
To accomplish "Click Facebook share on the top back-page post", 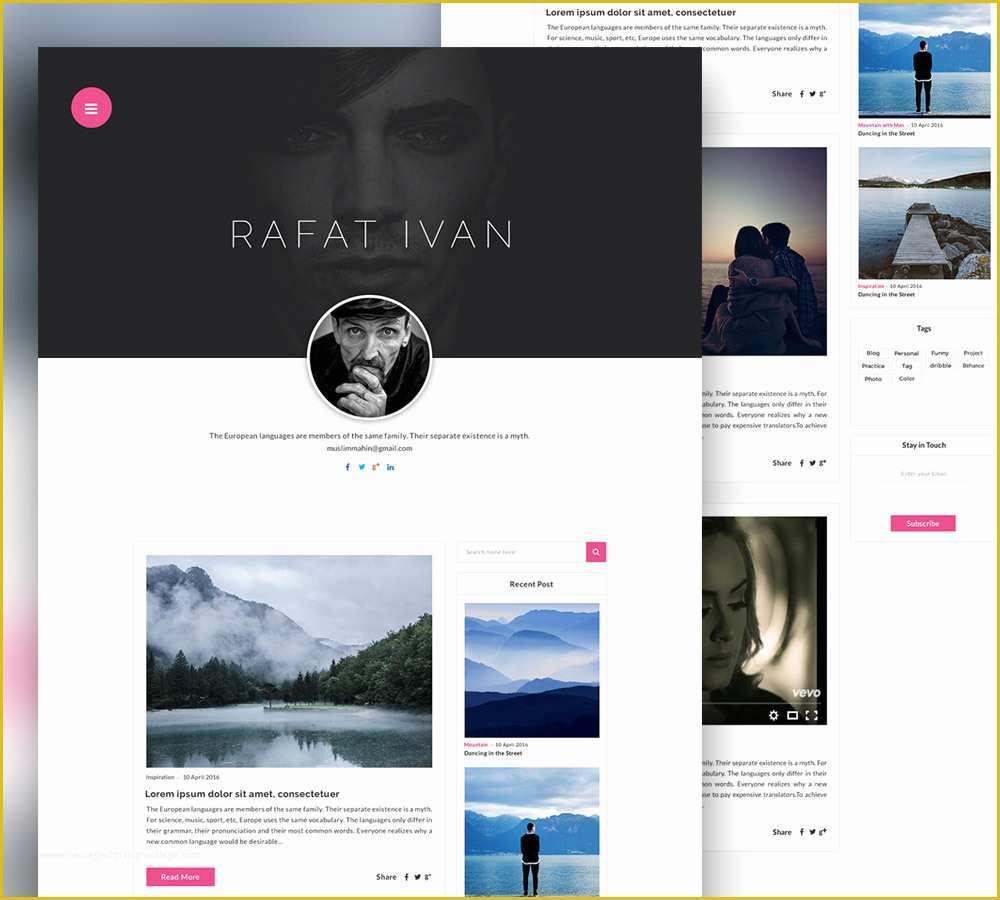I will pyautogui.click(x=802, y=94).
